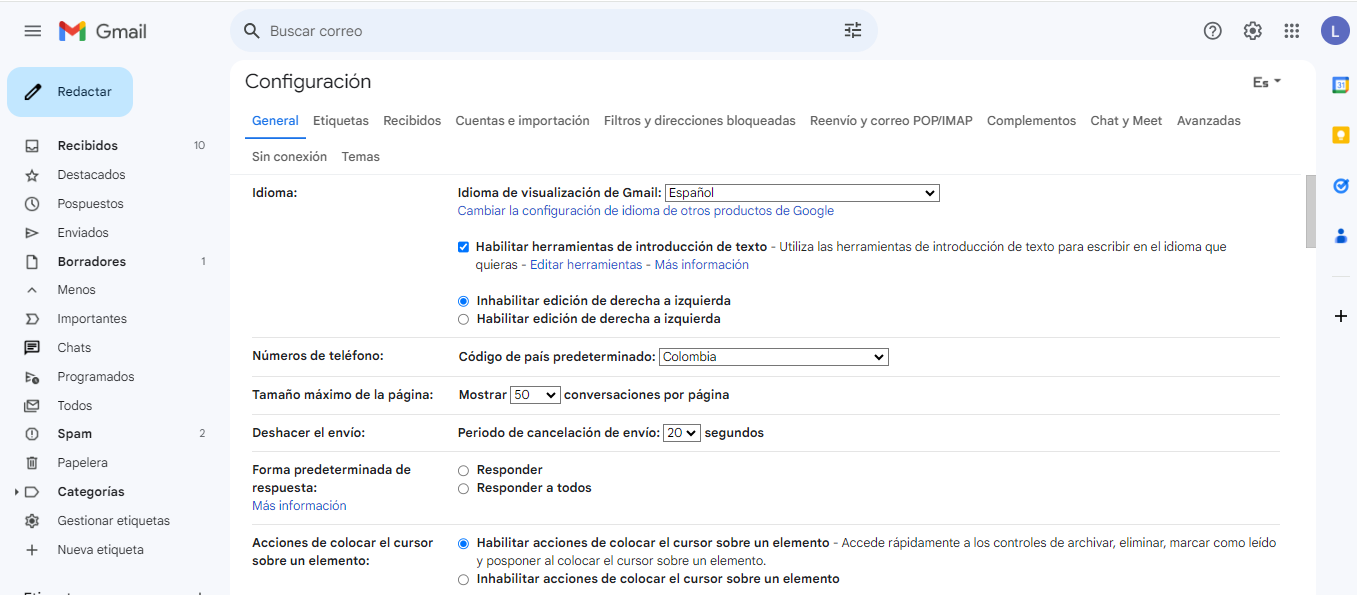Open Google Tasks side panel icon
Image resolution: width=1365 pixels, height=595 pixels.
(x=1341, y=185)
